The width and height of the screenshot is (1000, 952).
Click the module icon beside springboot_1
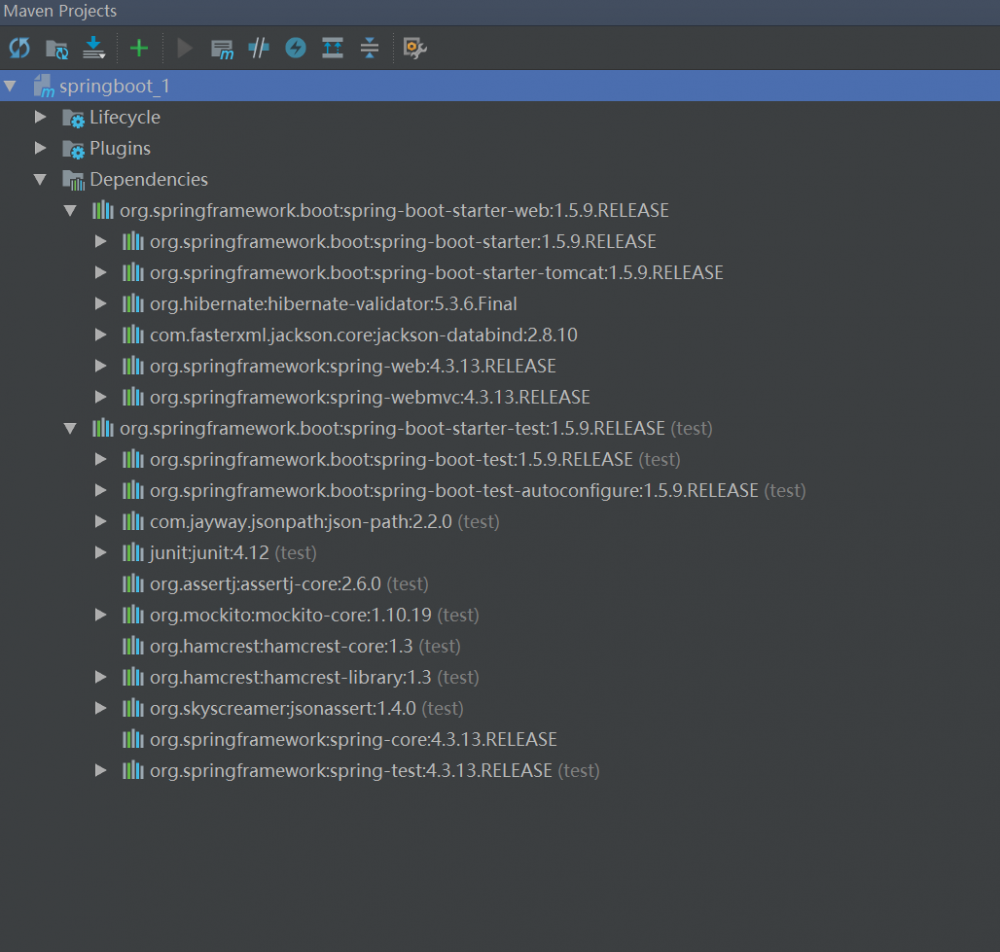[42, 86]
